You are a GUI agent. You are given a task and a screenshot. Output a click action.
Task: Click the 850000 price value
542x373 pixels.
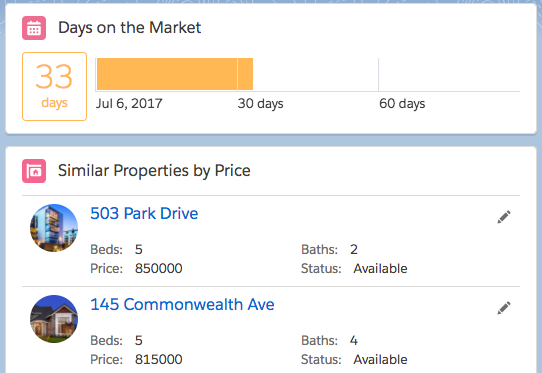point(159,269)
